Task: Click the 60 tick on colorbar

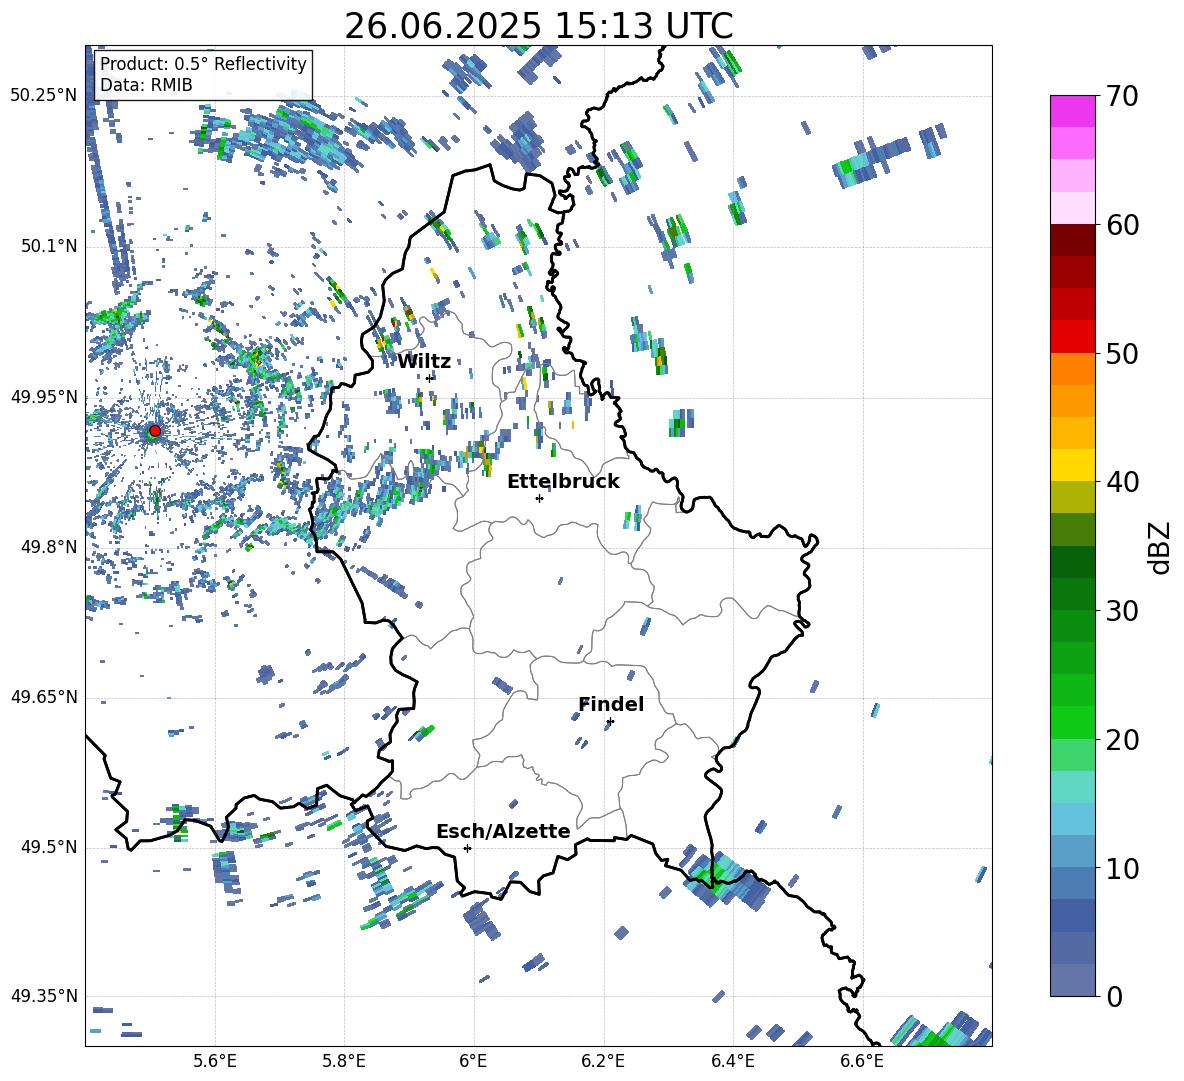Action: point(1122,225)
